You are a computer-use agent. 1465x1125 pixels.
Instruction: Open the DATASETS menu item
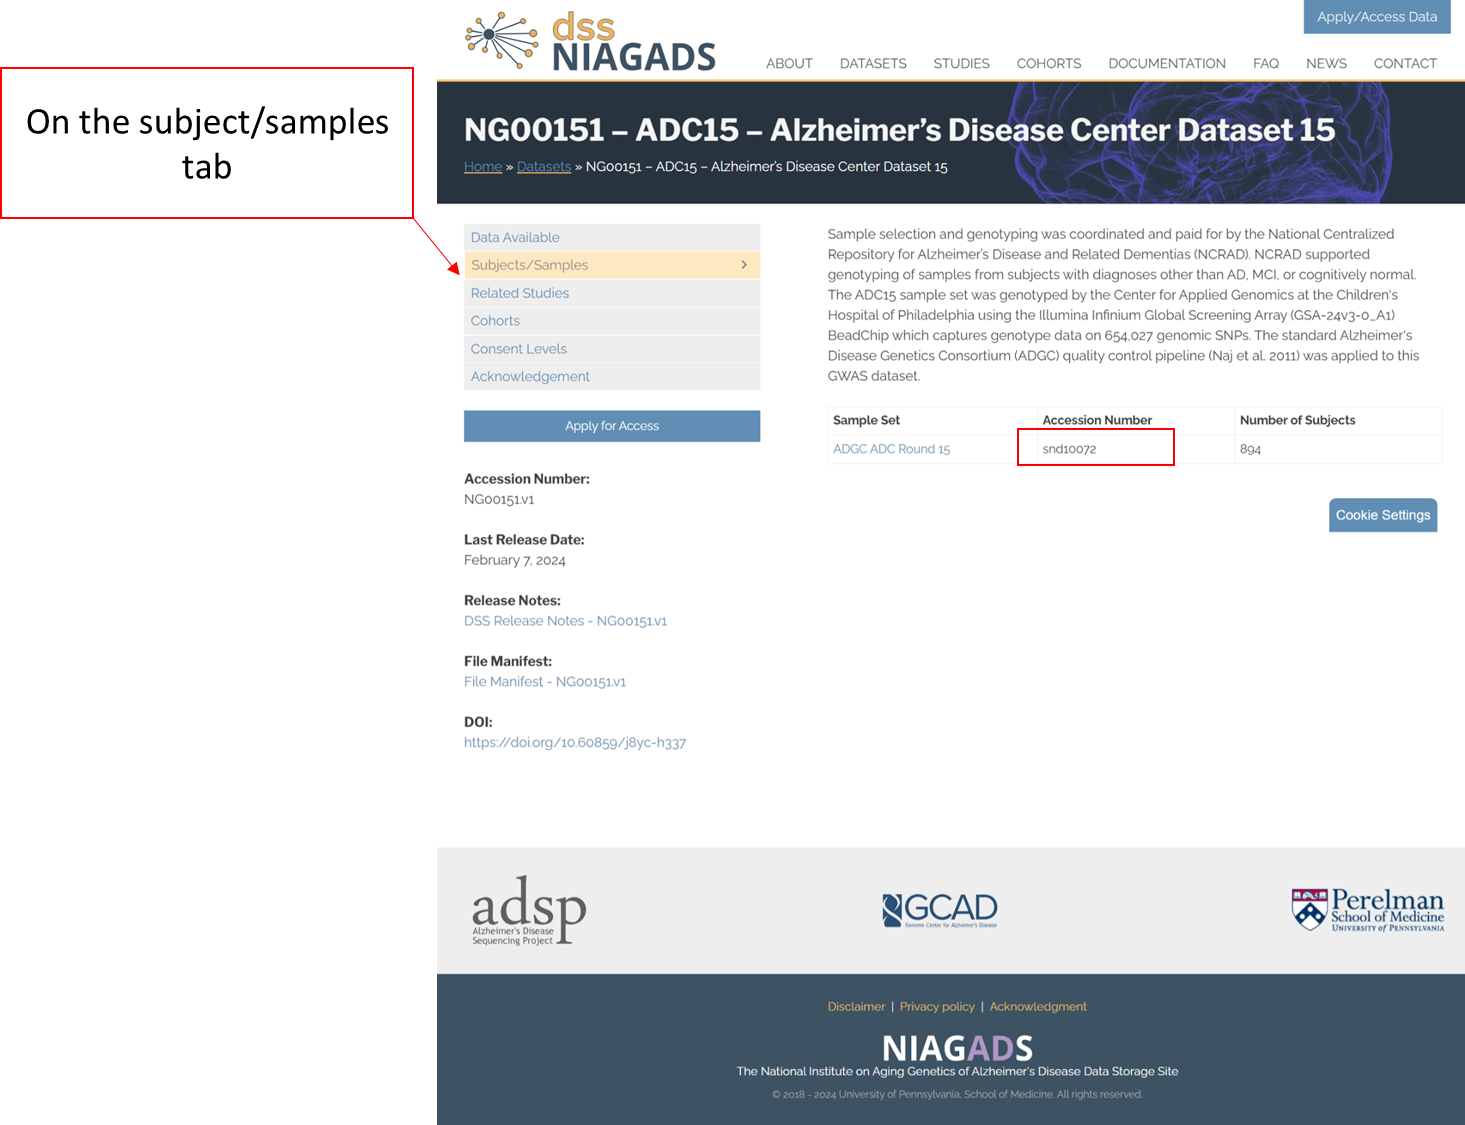pos(873,63)
